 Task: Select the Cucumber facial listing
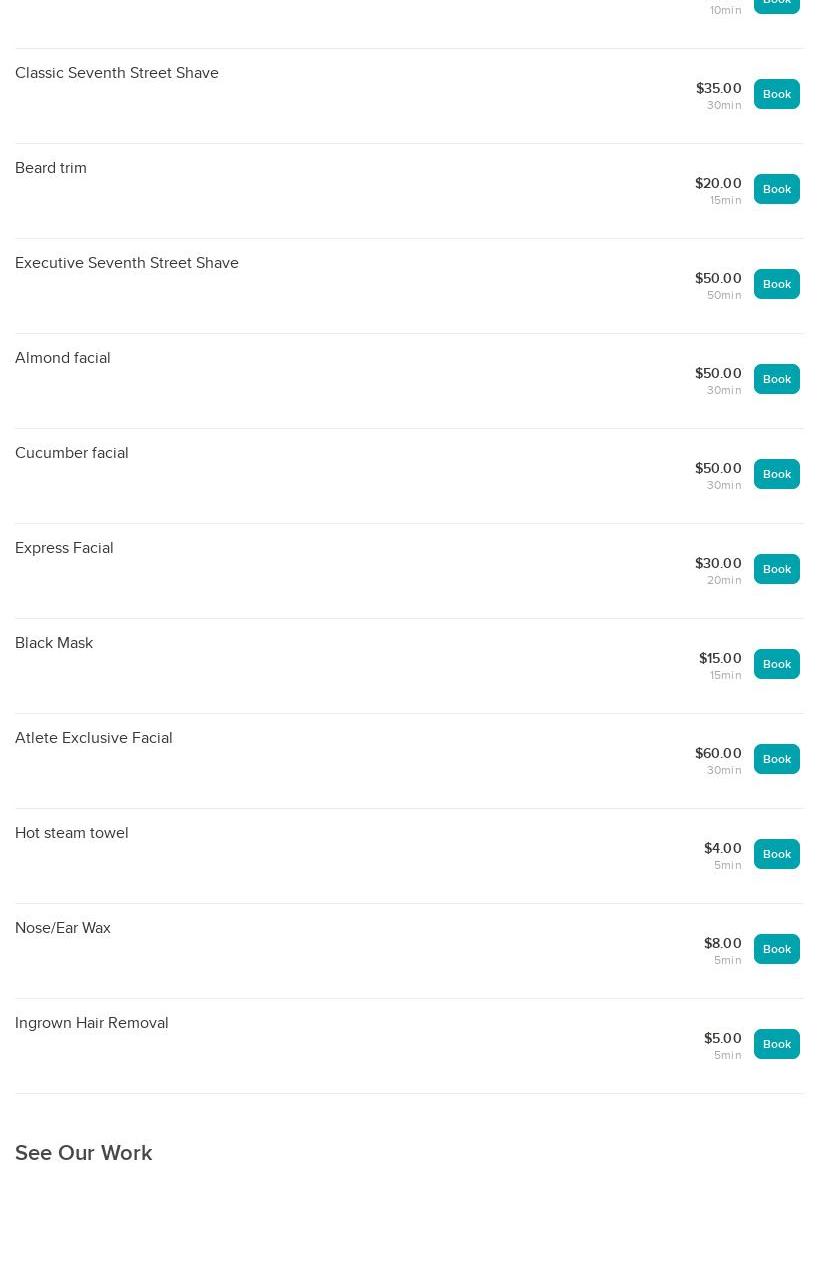pyautogui.click(x=72, y=453)
